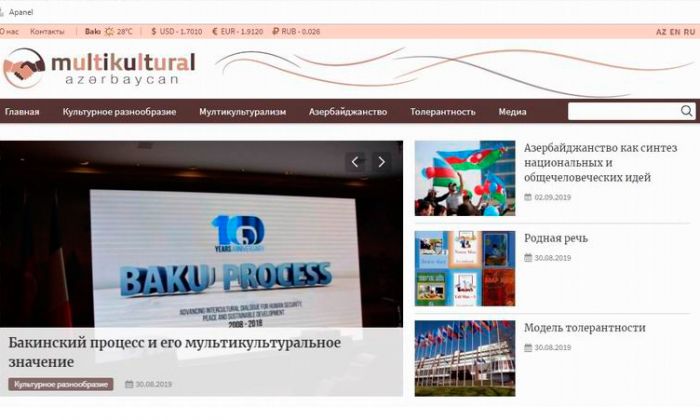
Task: Open the Главная menu item
Action: [22, 112]
